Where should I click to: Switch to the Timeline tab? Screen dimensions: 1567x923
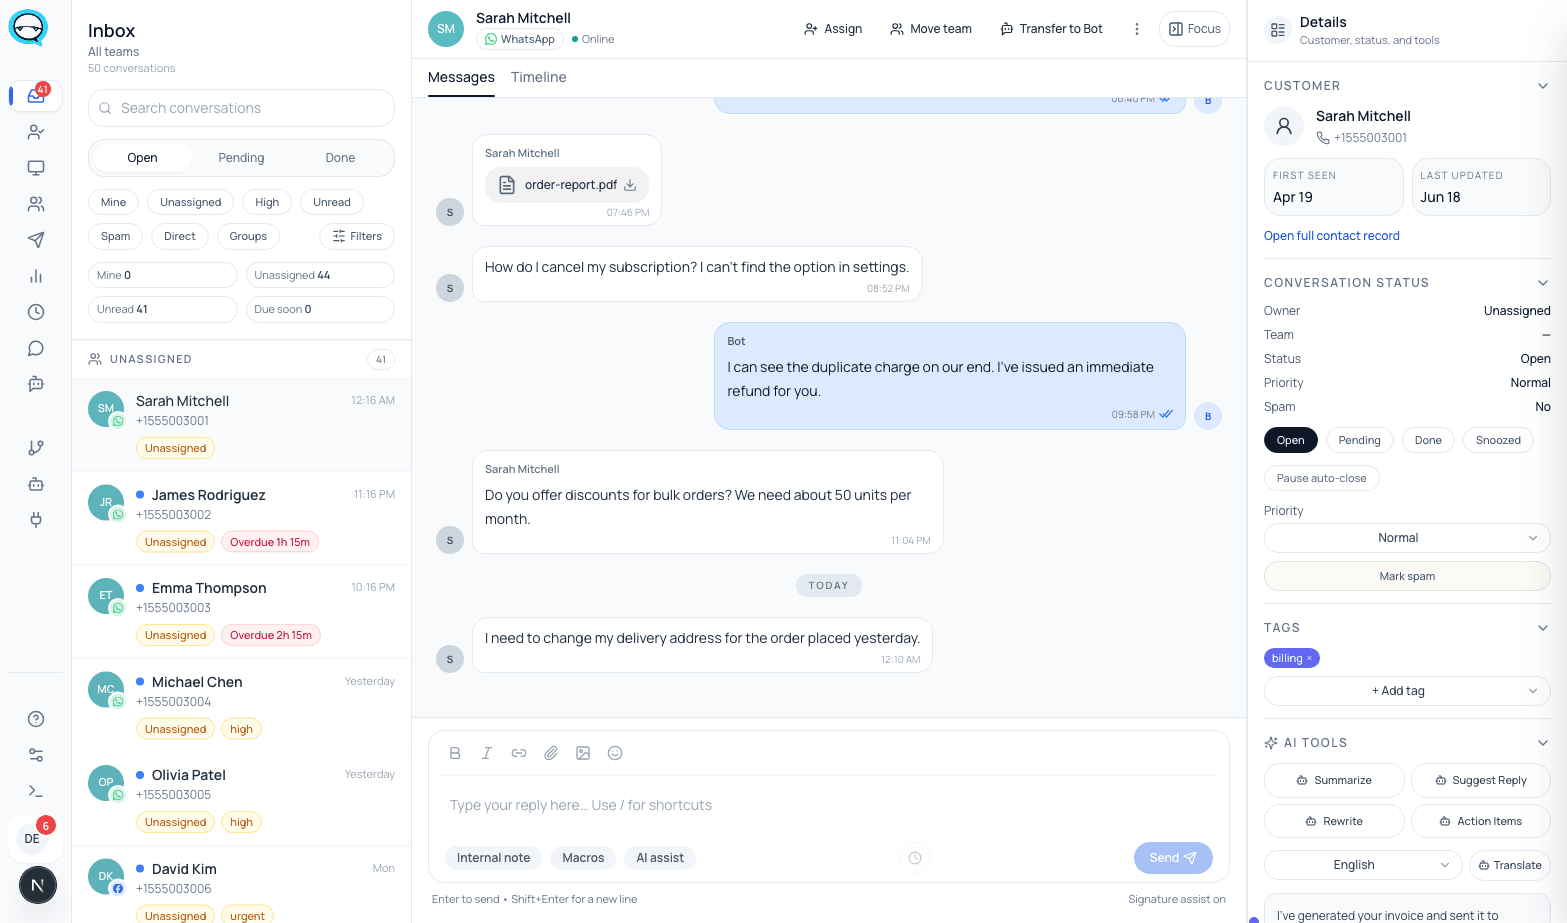(538, 77)
